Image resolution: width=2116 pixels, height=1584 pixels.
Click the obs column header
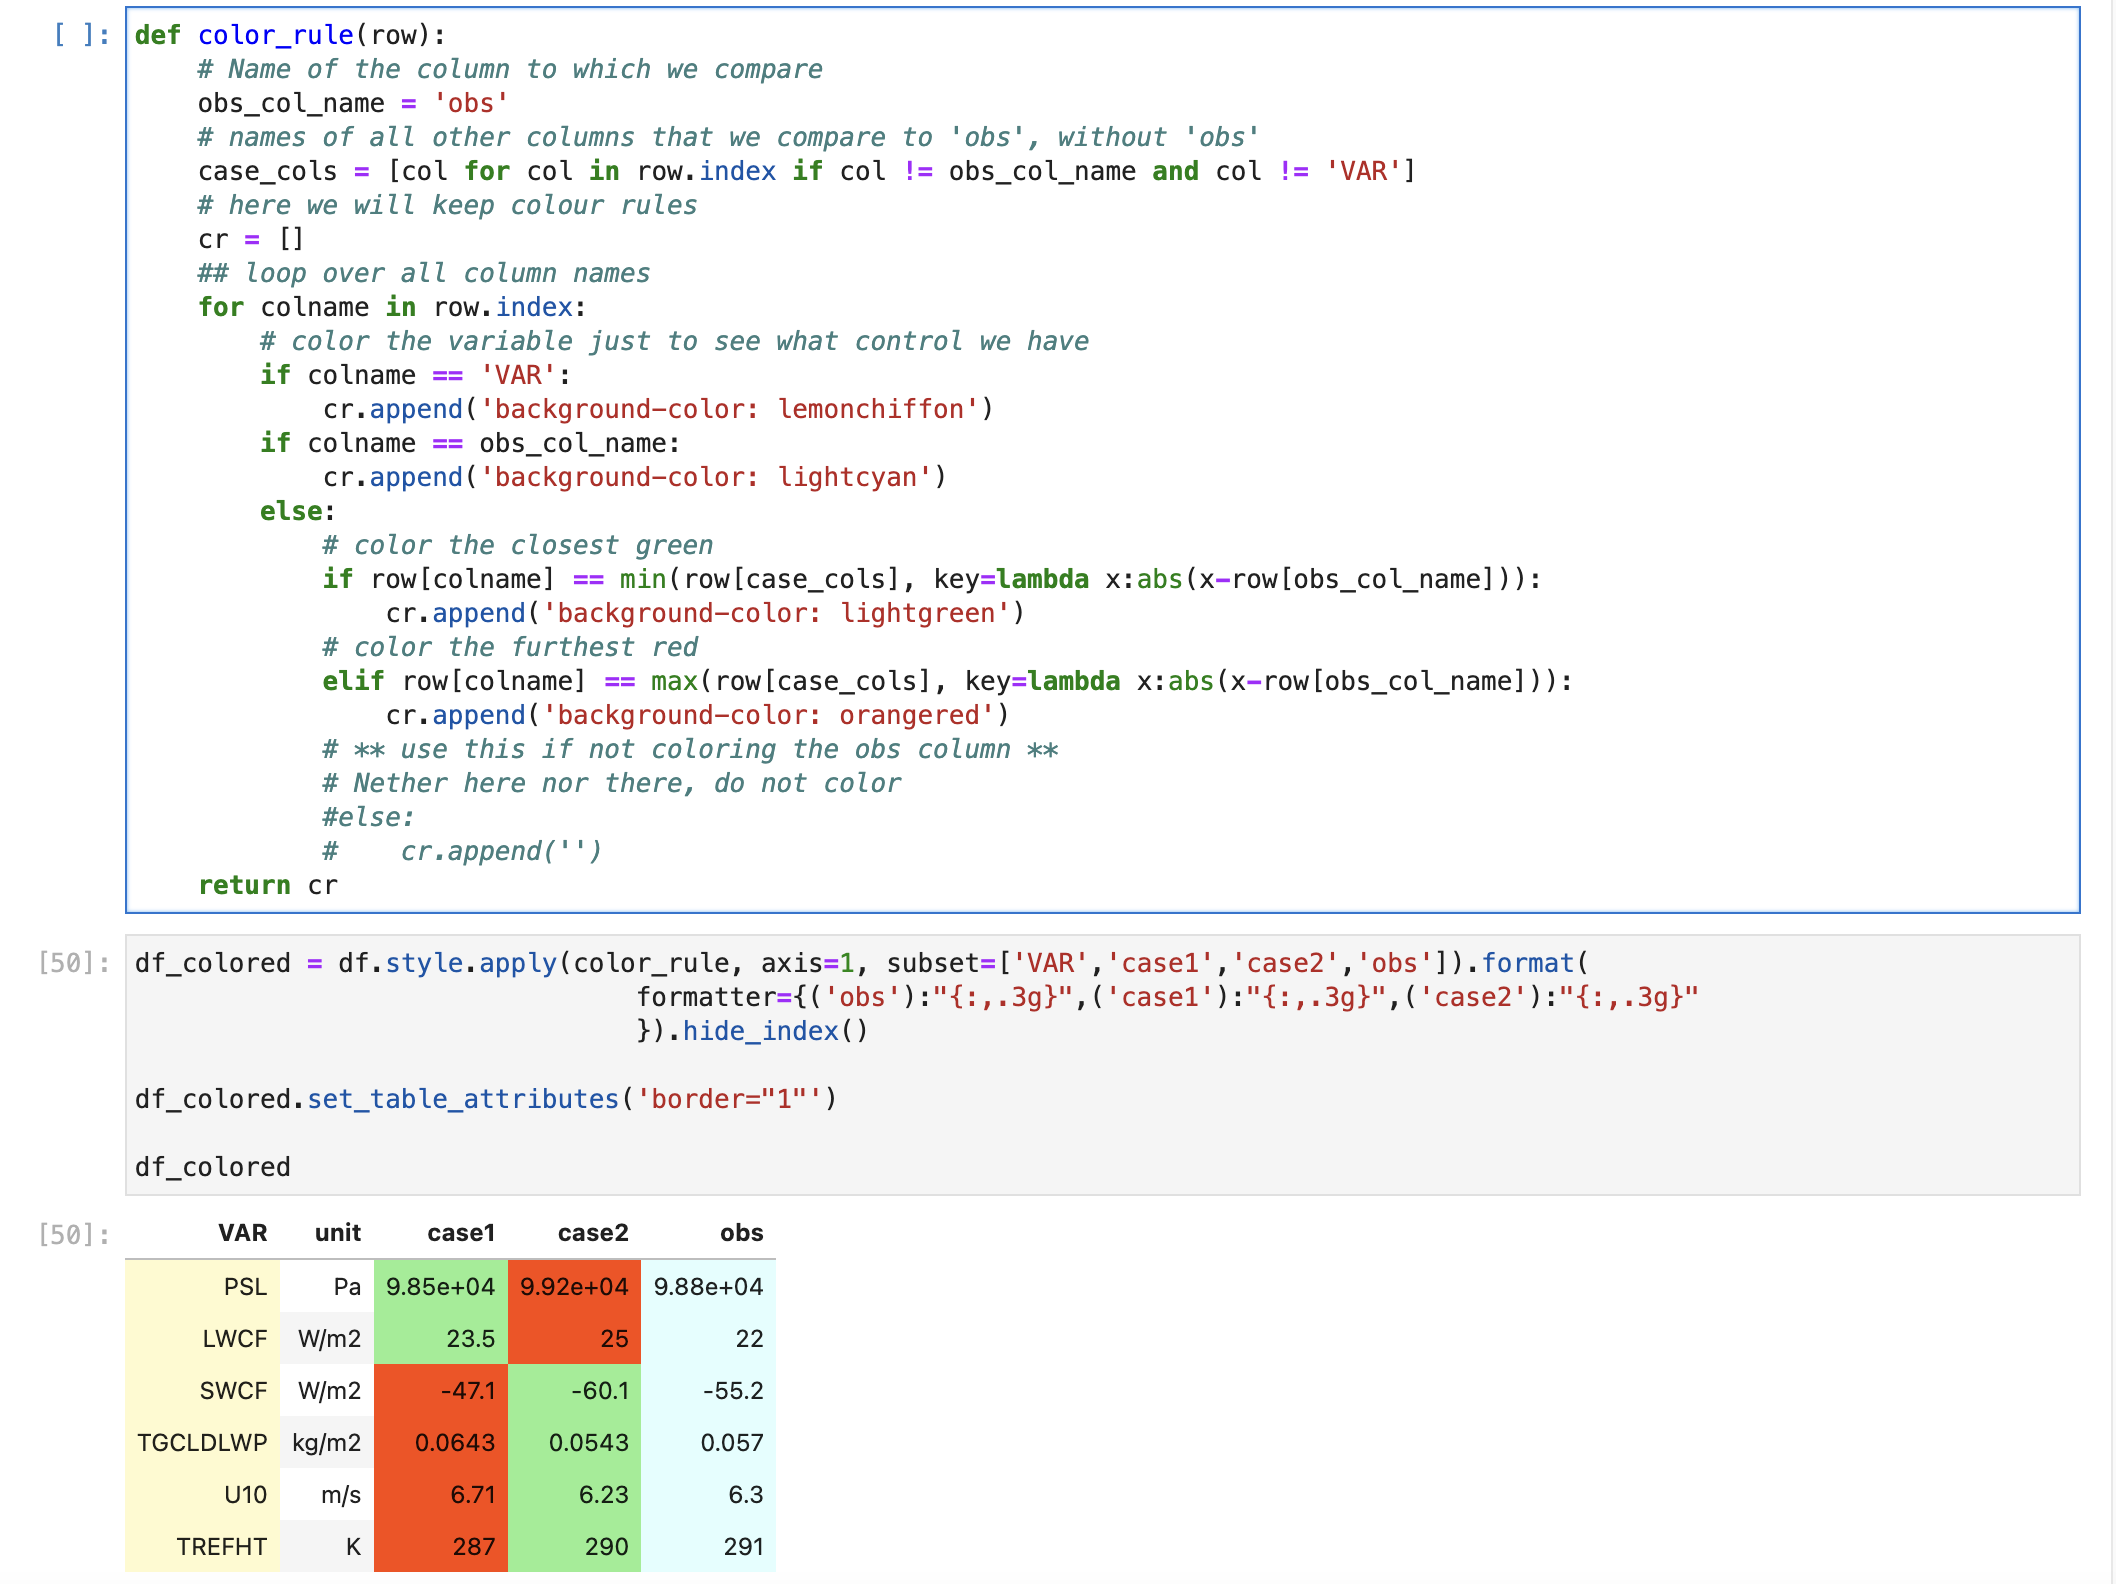(x=741, y=1233)
